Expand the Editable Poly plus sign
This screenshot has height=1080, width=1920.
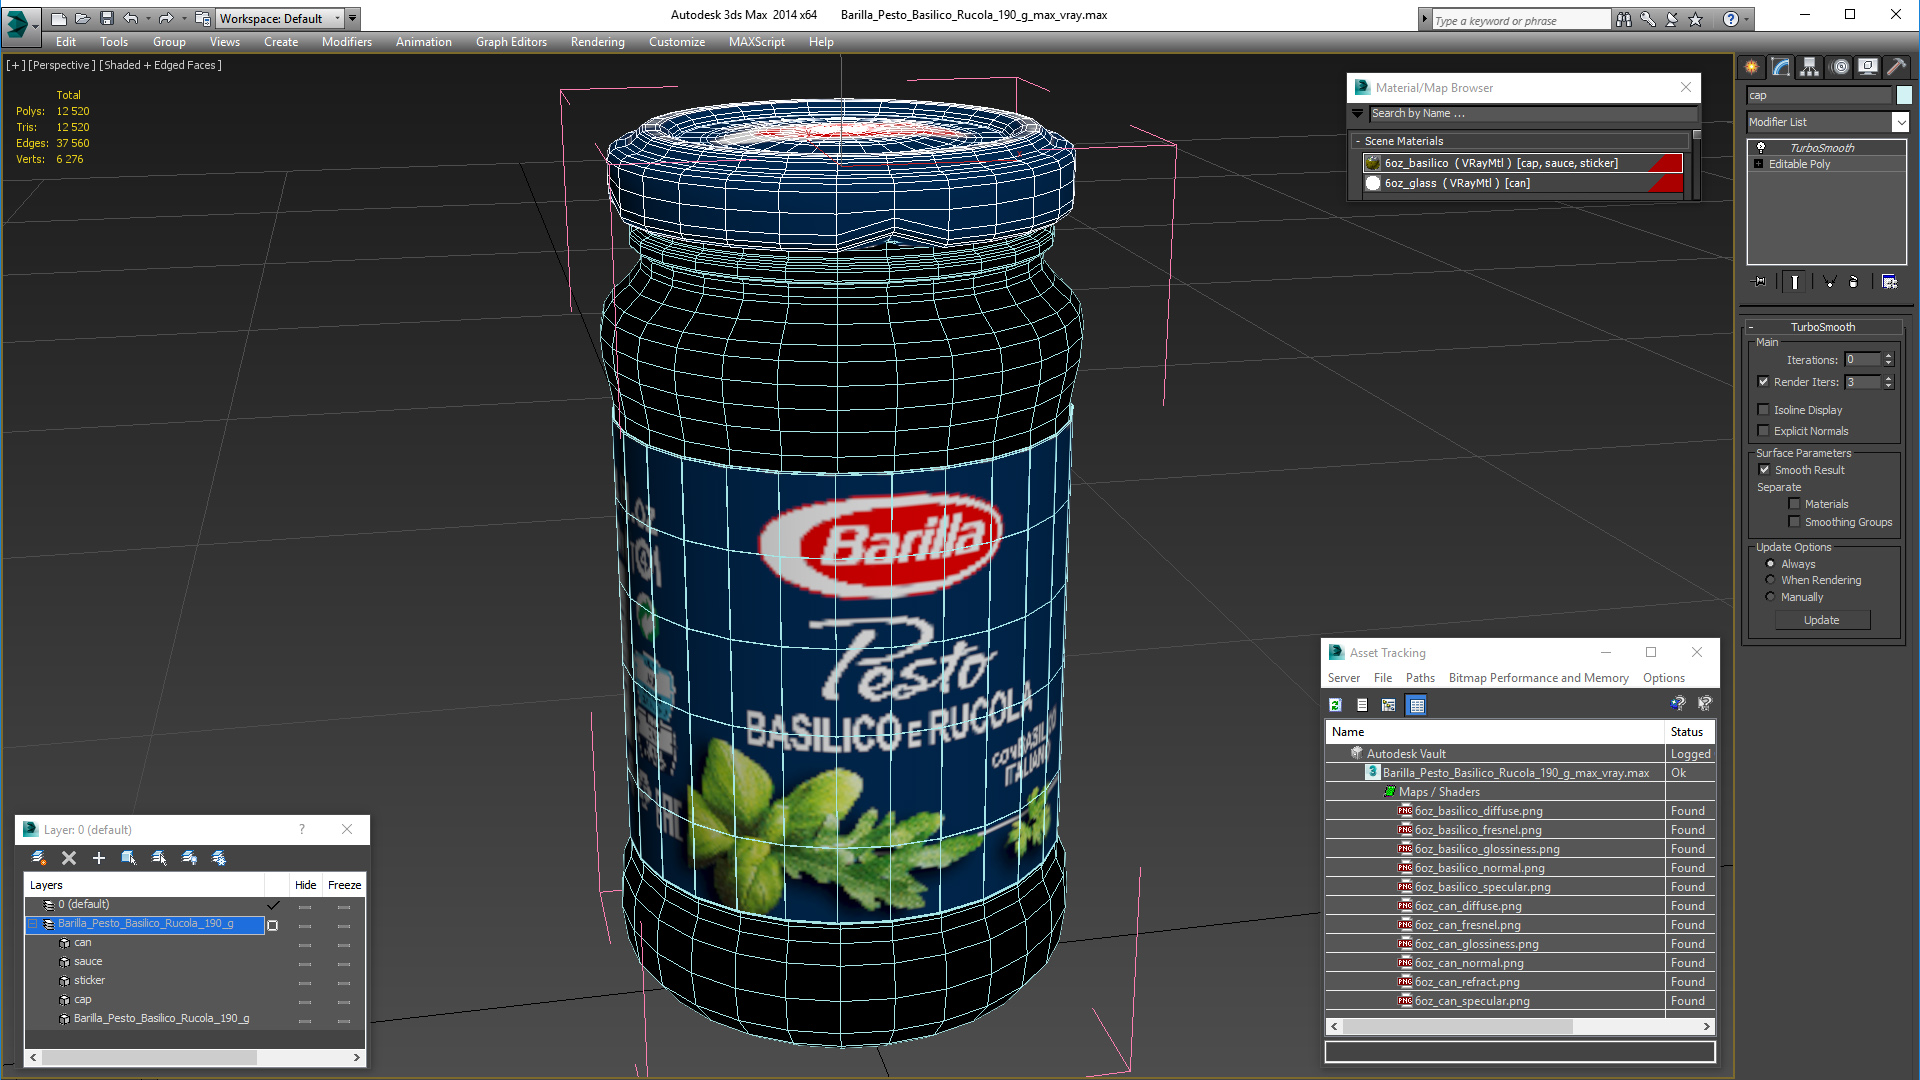(x=1758, y=163)
